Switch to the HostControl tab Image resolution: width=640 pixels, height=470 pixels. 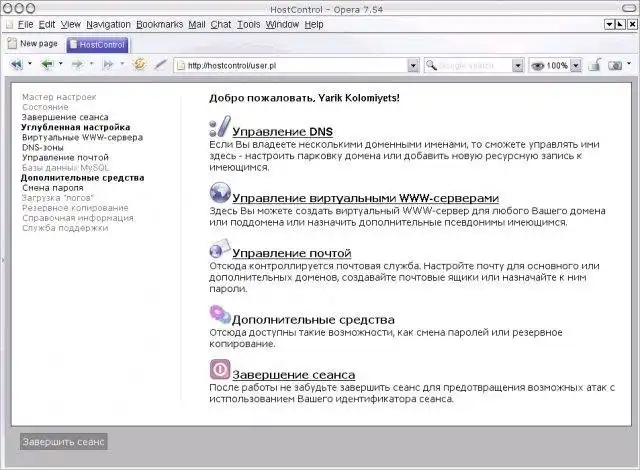click(x=98, y=44)
